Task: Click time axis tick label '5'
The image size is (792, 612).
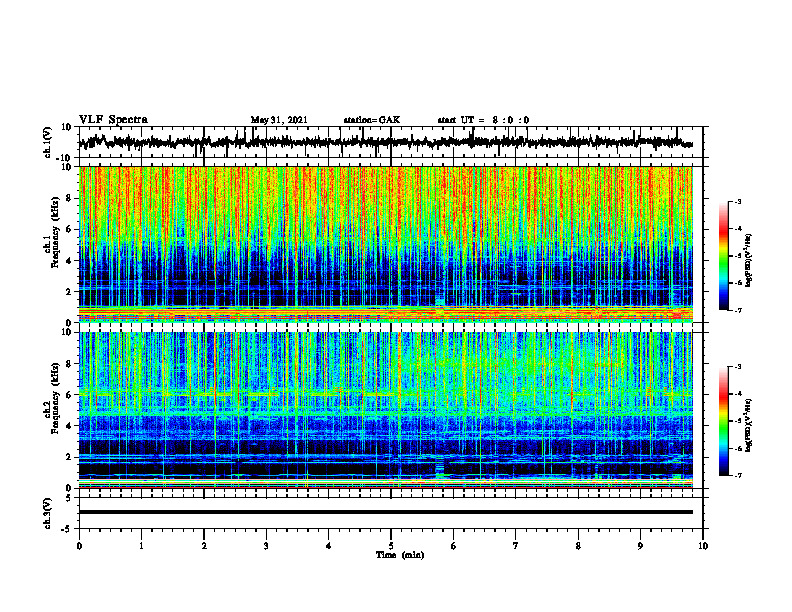Action: [391, 546]
